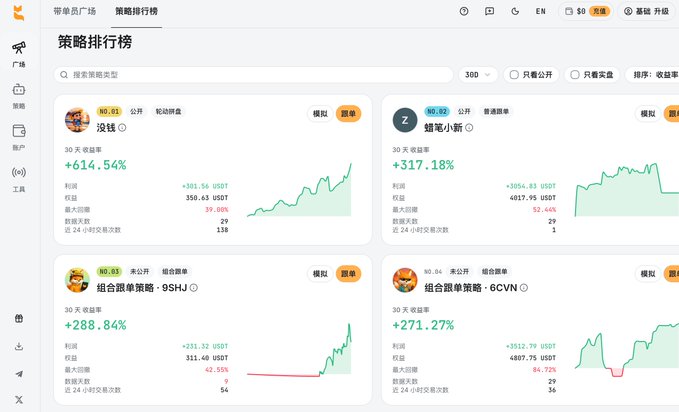
Task: Click the search magnifier icon
Action: click(64, 75)
